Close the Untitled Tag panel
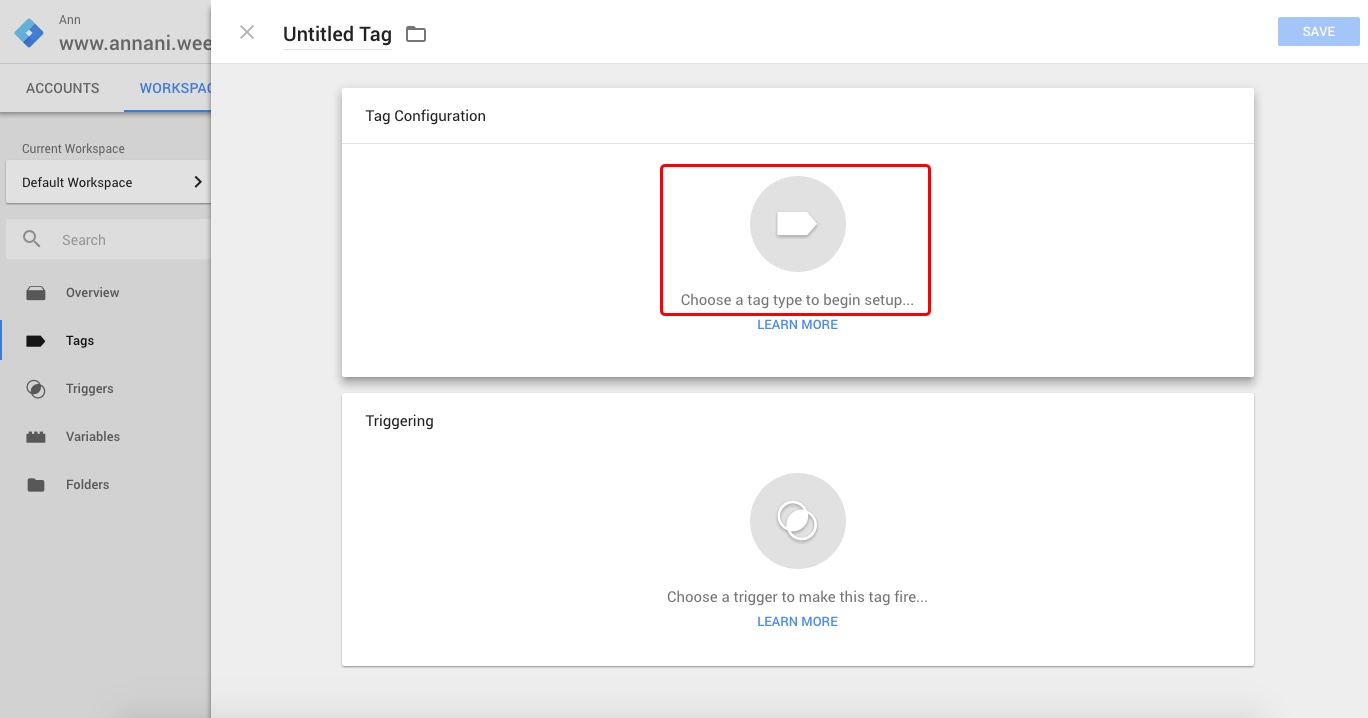 tap(247, 33)
